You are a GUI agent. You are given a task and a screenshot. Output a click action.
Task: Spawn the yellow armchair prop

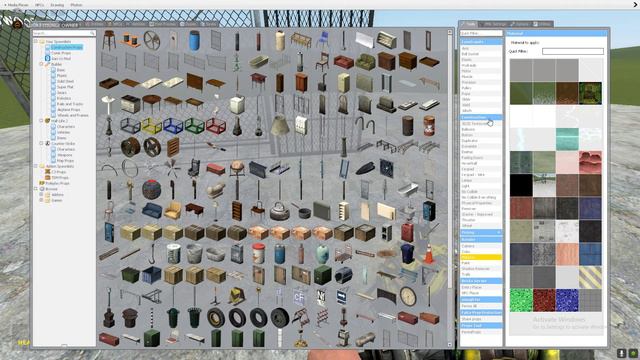pyautogui.click(x=173, y=211)
